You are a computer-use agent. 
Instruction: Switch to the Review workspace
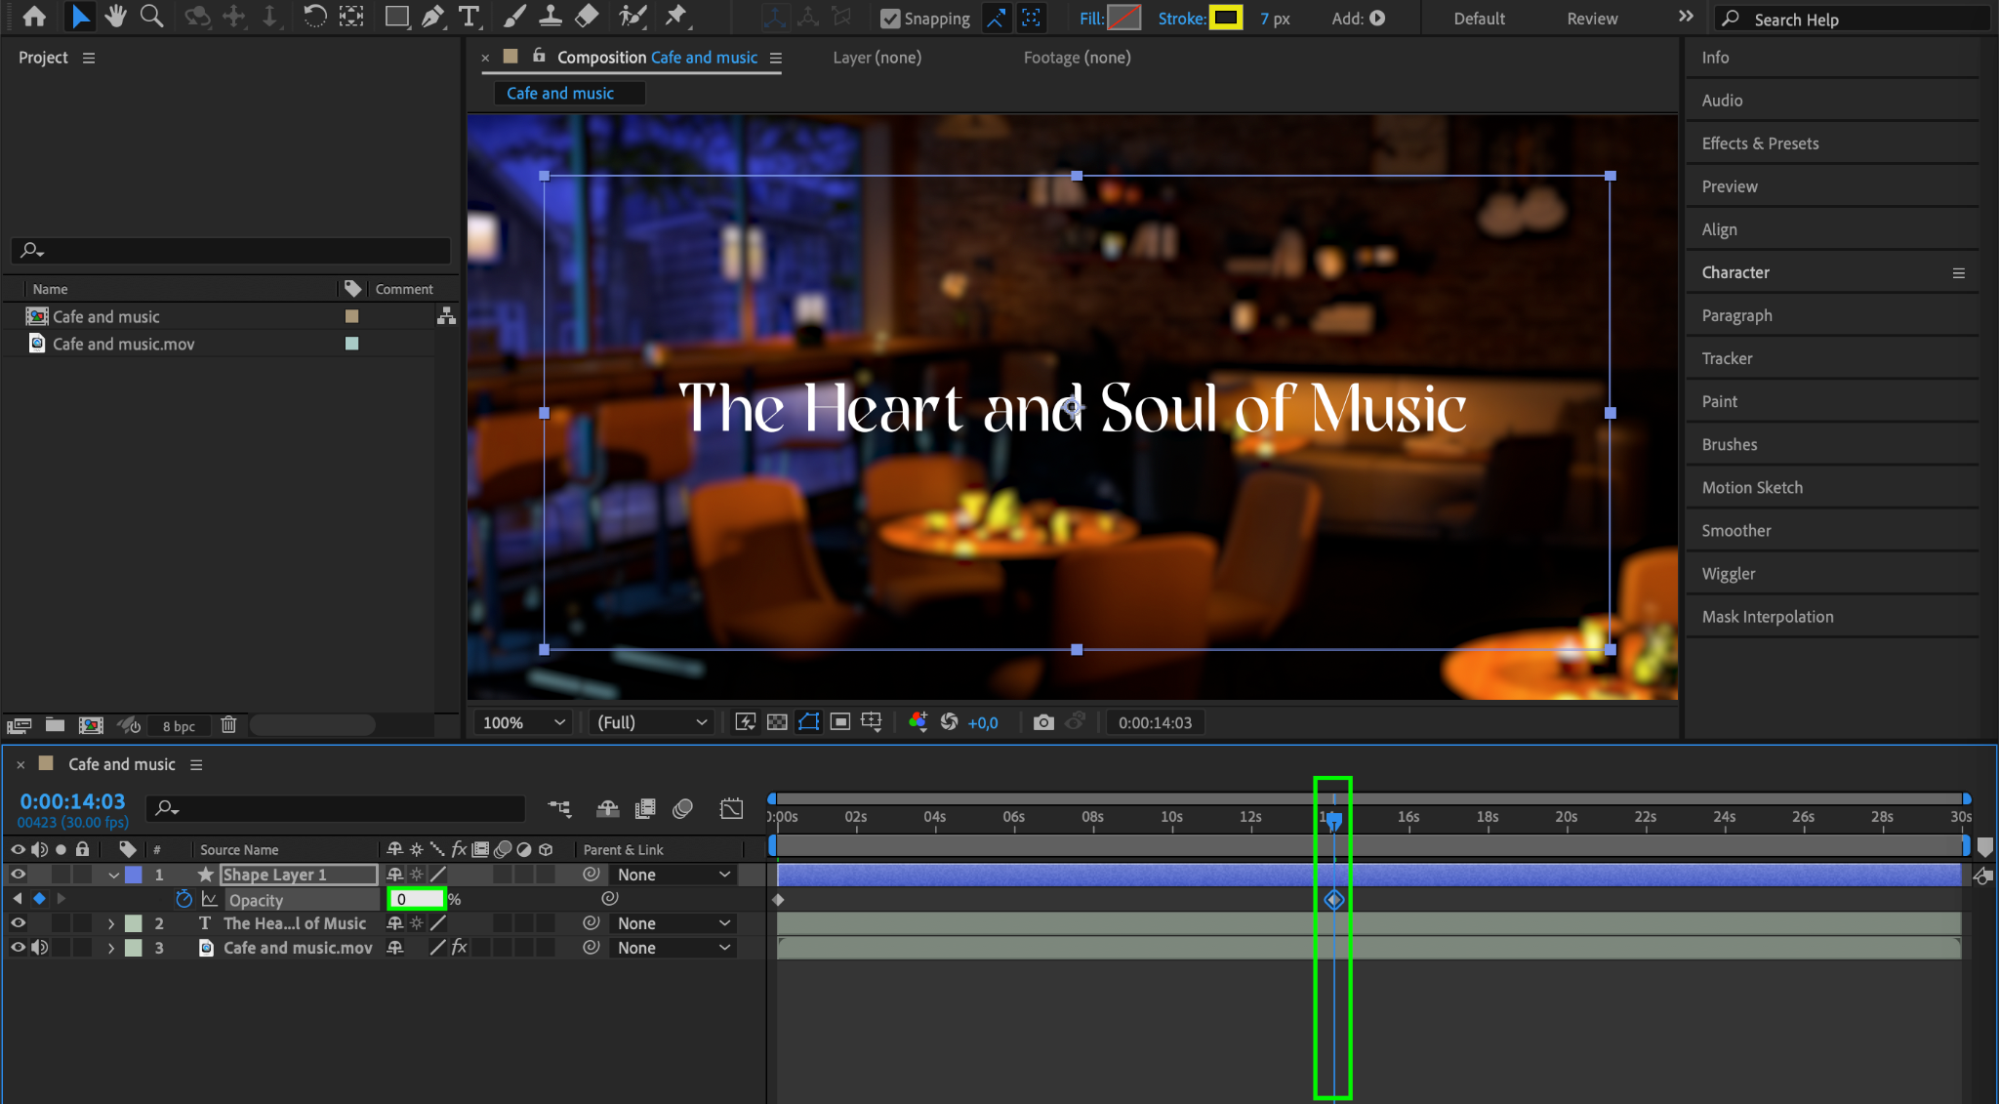tap(1591, 18)
